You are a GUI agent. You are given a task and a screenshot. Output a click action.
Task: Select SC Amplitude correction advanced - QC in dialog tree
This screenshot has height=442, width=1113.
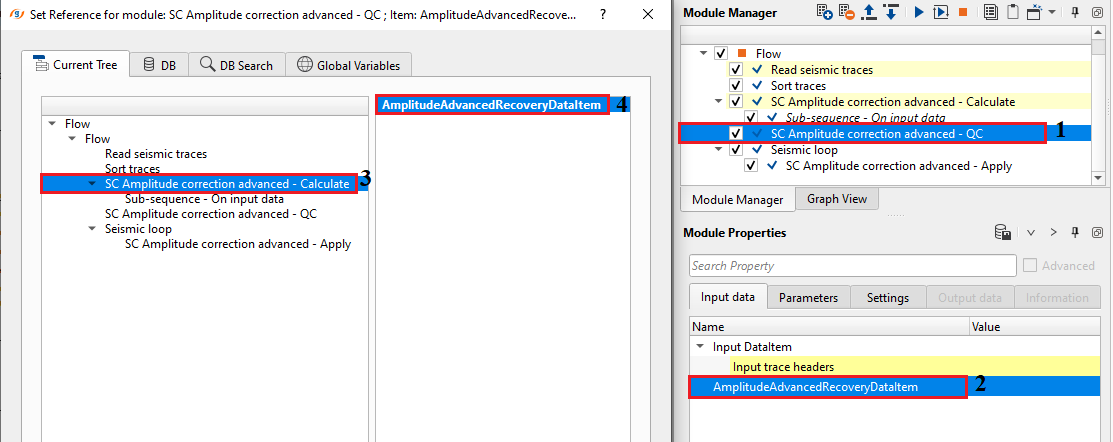coord(211,214)
